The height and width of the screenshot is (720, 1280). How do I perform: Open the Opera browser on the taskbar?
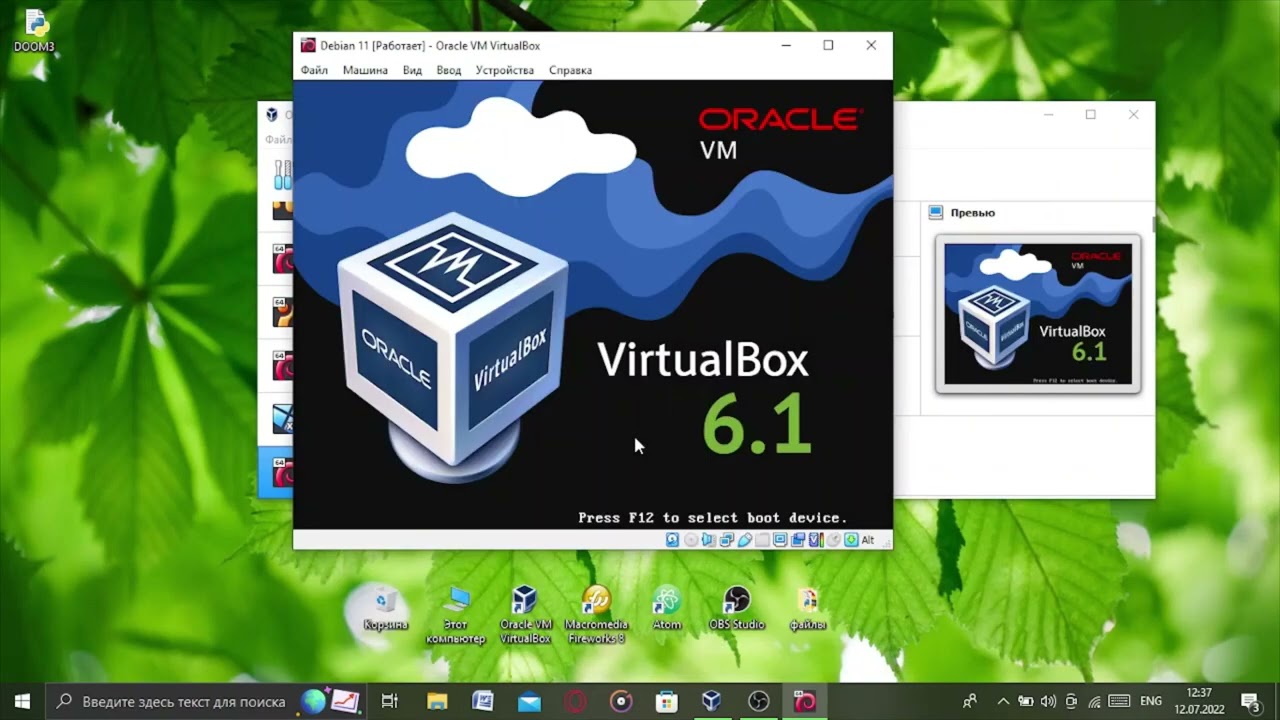click(x=575, y=701)
